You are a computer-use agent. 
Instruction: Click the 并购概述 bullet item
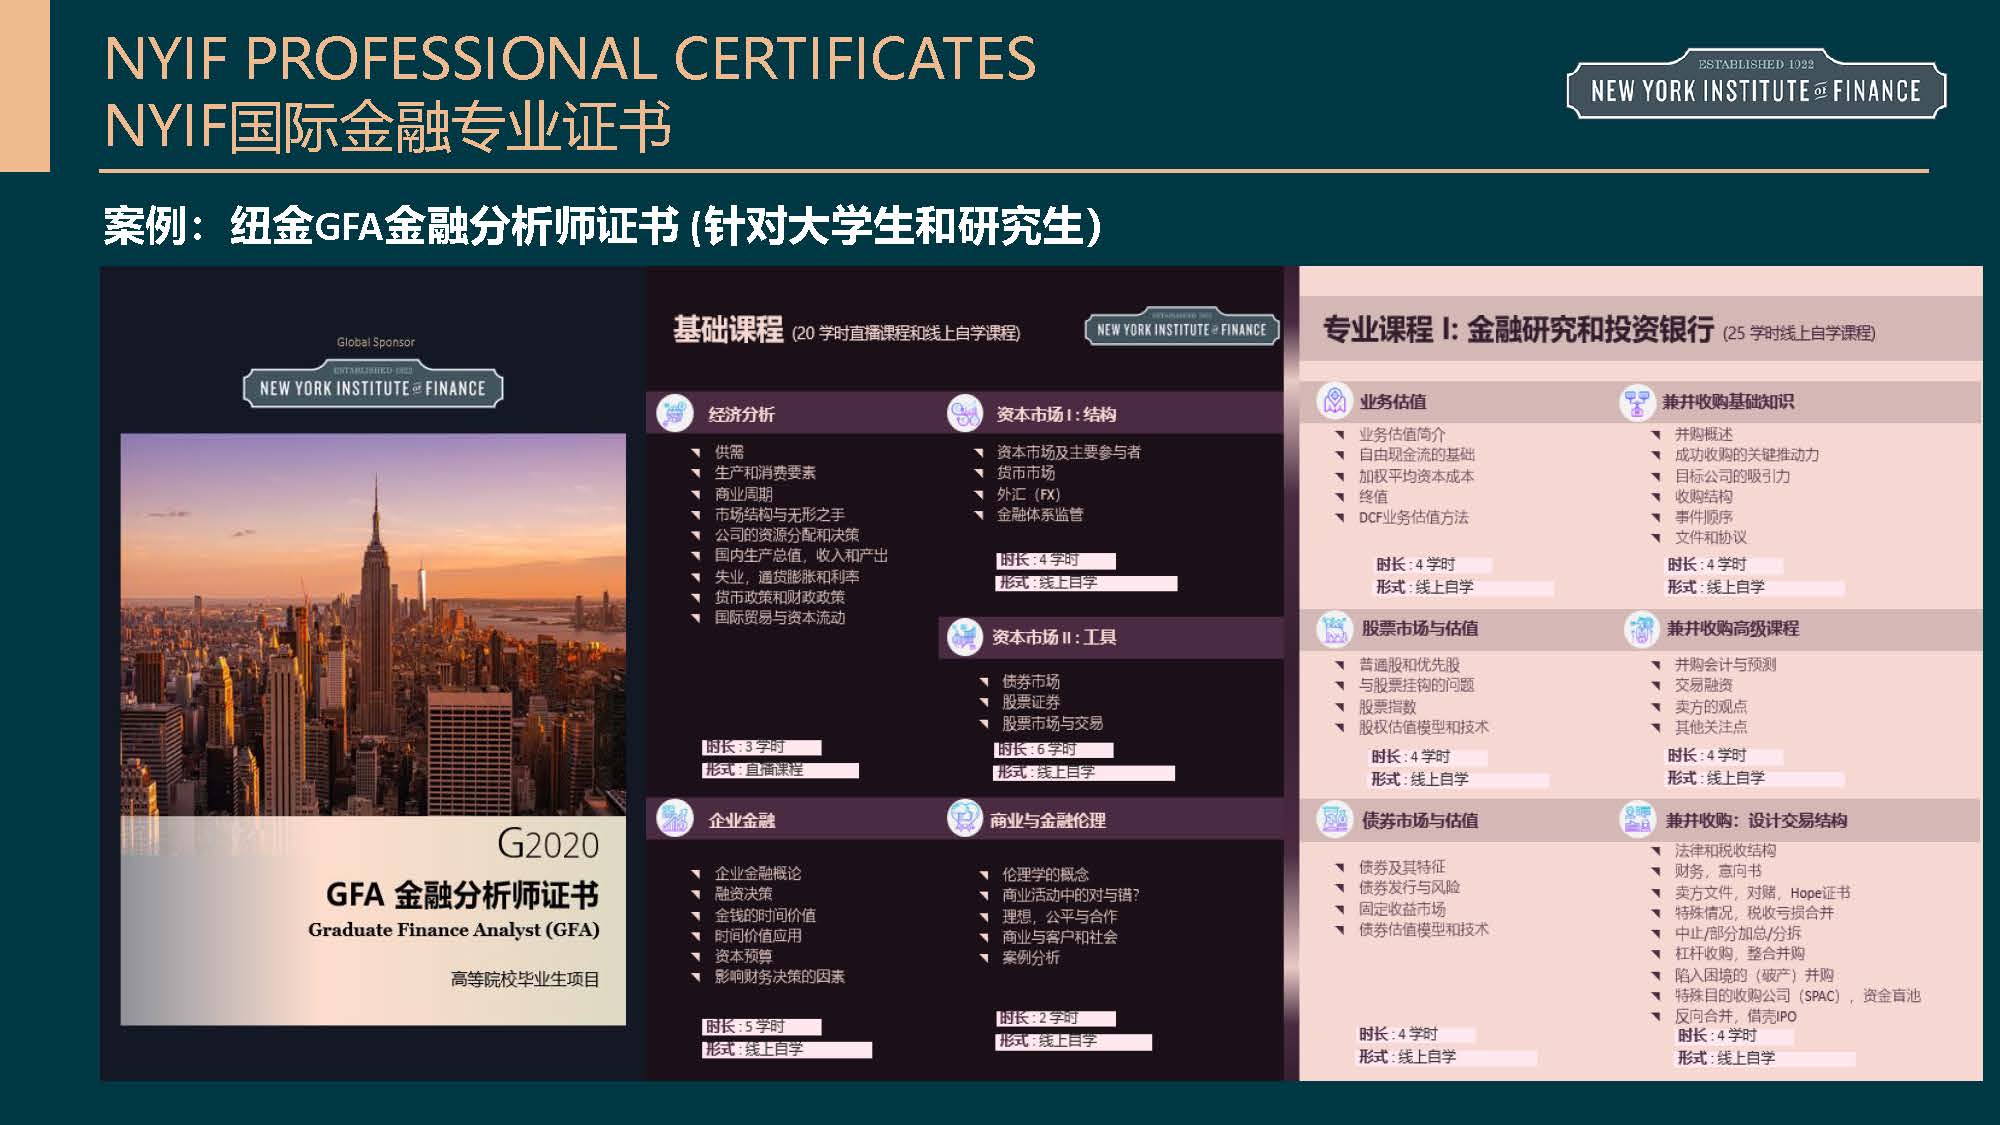pos(1703,434)
